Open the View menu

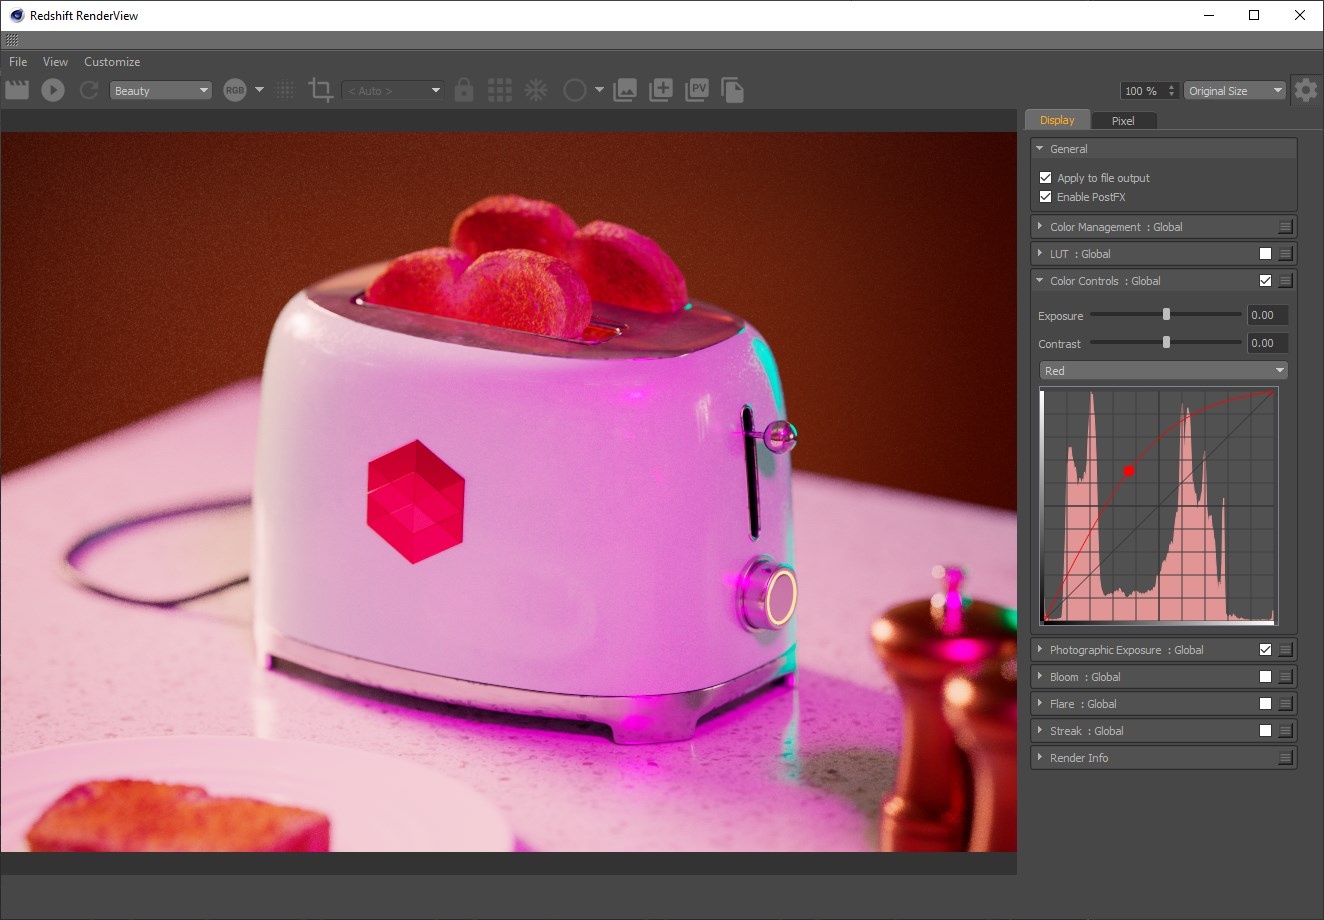pos(55,61)
